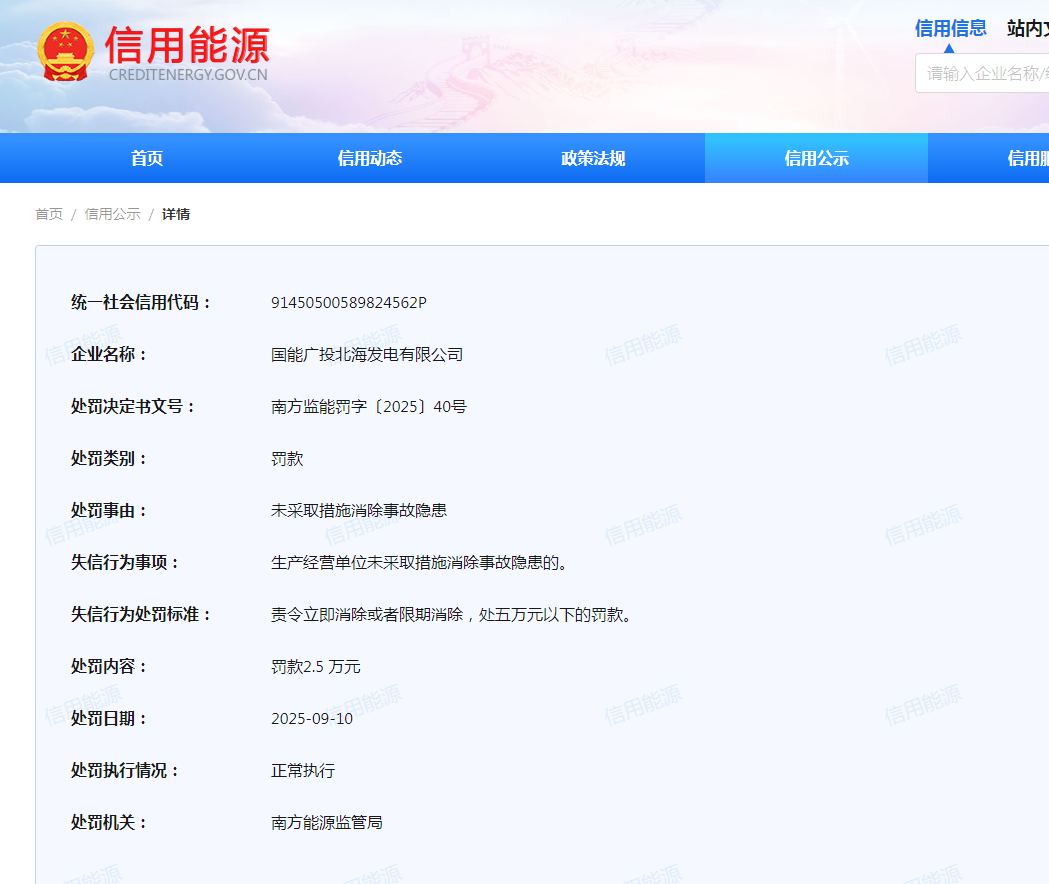The width and height of the screenshot is (1049, 884).
Task: Select the 信用信息 search tab
Action: tap(950, 28)
